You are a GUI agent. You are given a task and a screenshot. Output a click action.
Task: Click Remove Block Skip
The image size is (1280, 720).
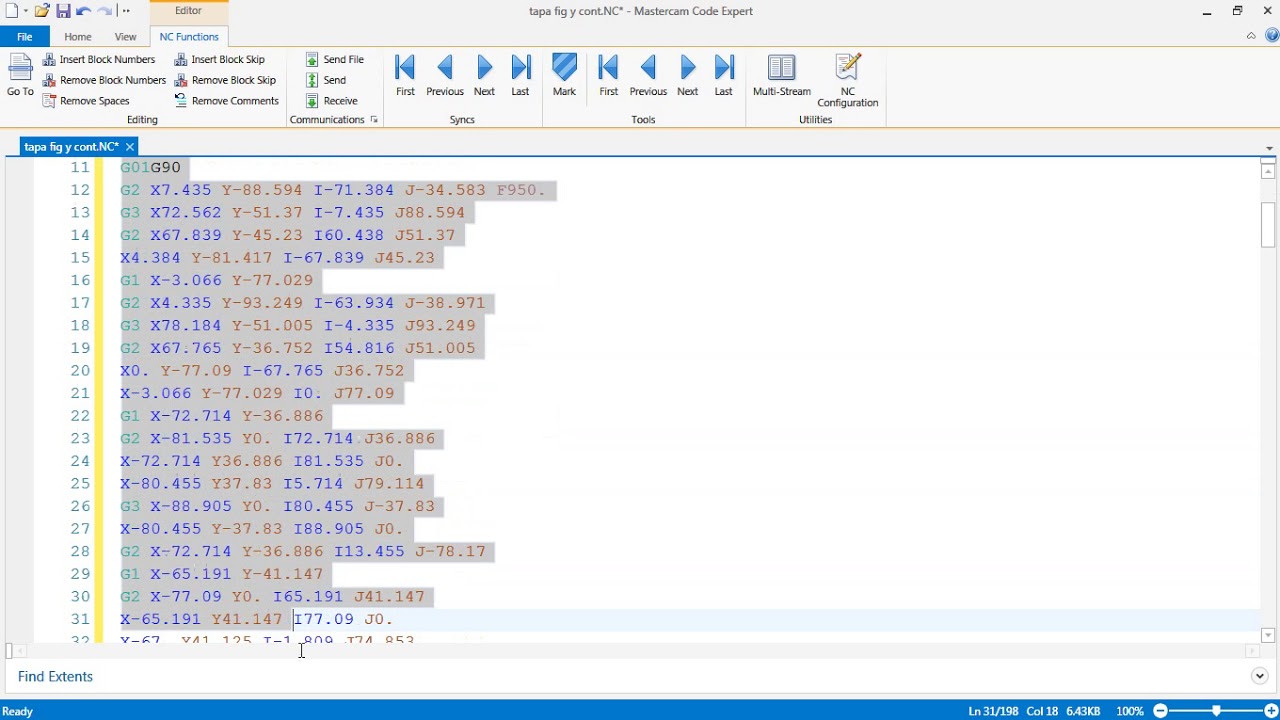point(225,80)
